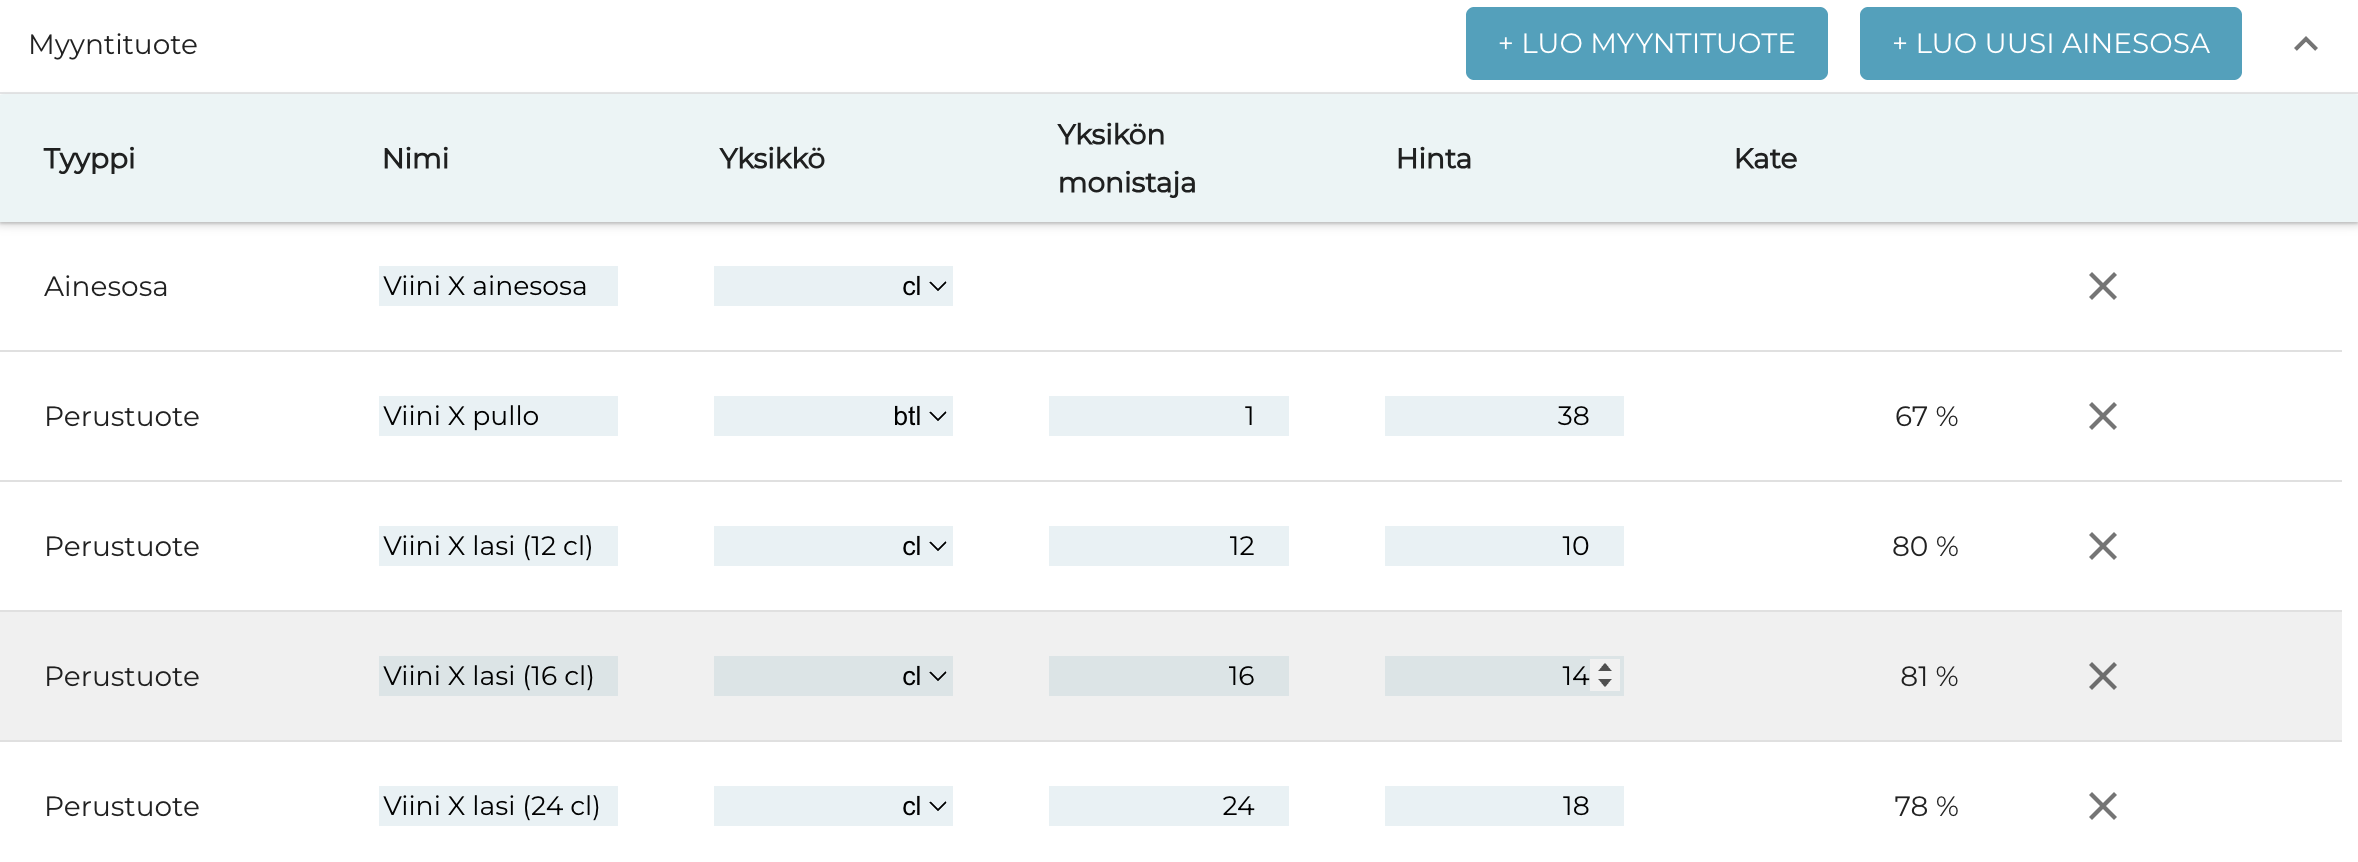Edit the Viini X pullo name field
This screenshot has height=862, width=2358.
point(498,417)
